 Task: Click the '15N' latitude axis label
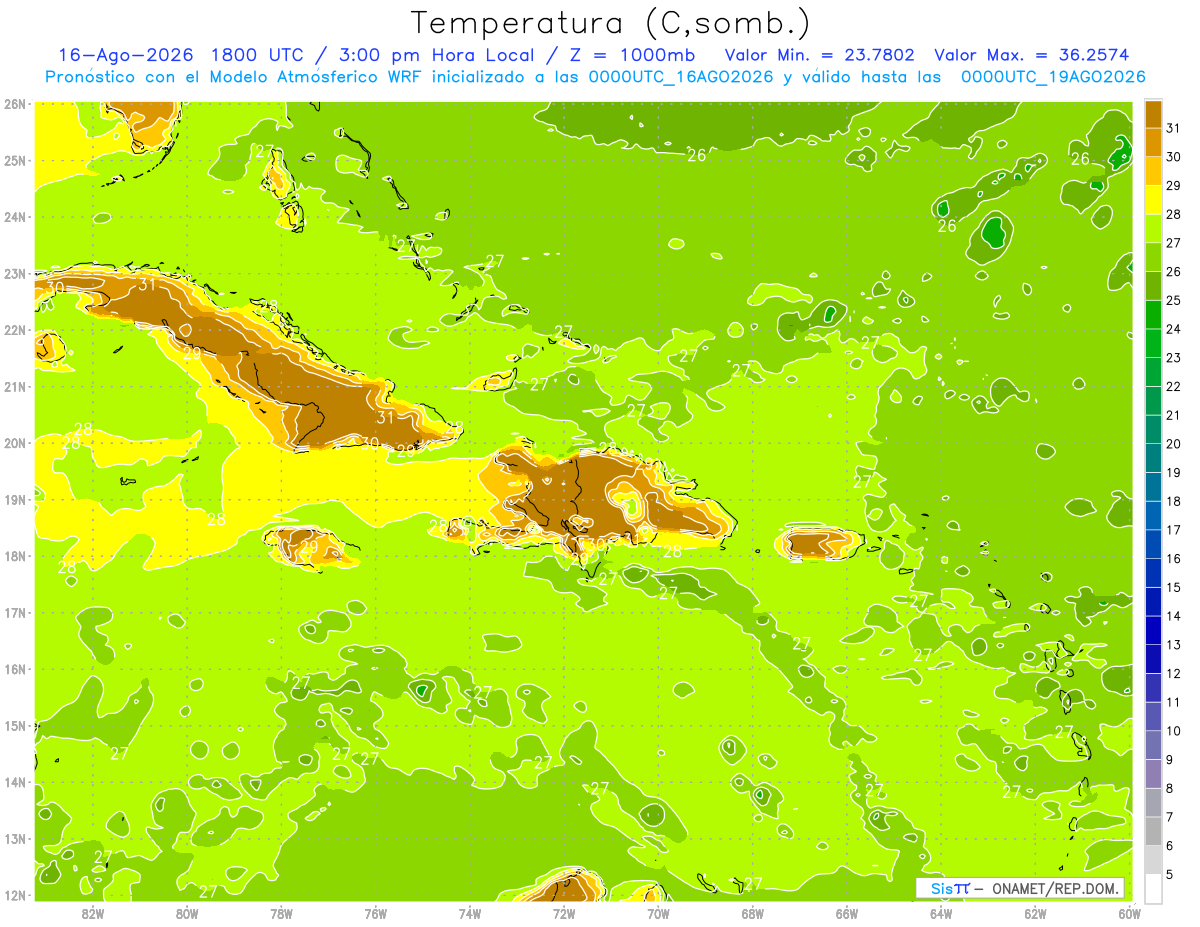(x=15, y=725)
